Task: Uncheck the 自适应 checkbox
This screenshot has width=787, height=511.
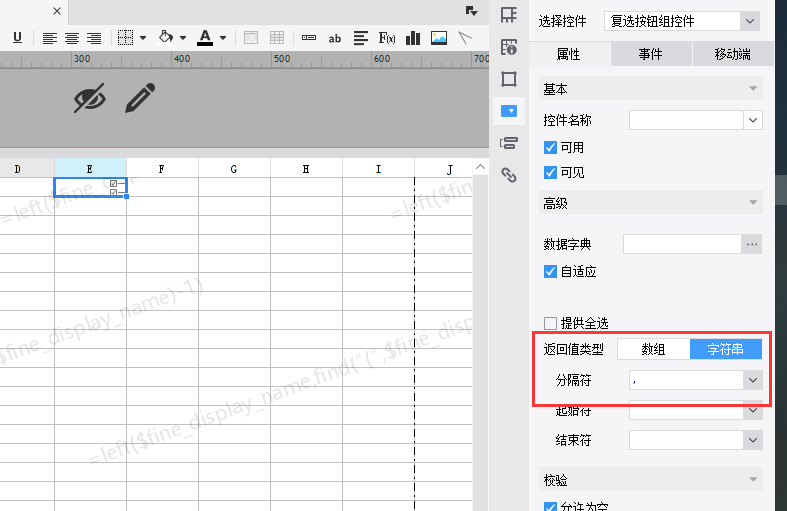Action: coord(550,272)
